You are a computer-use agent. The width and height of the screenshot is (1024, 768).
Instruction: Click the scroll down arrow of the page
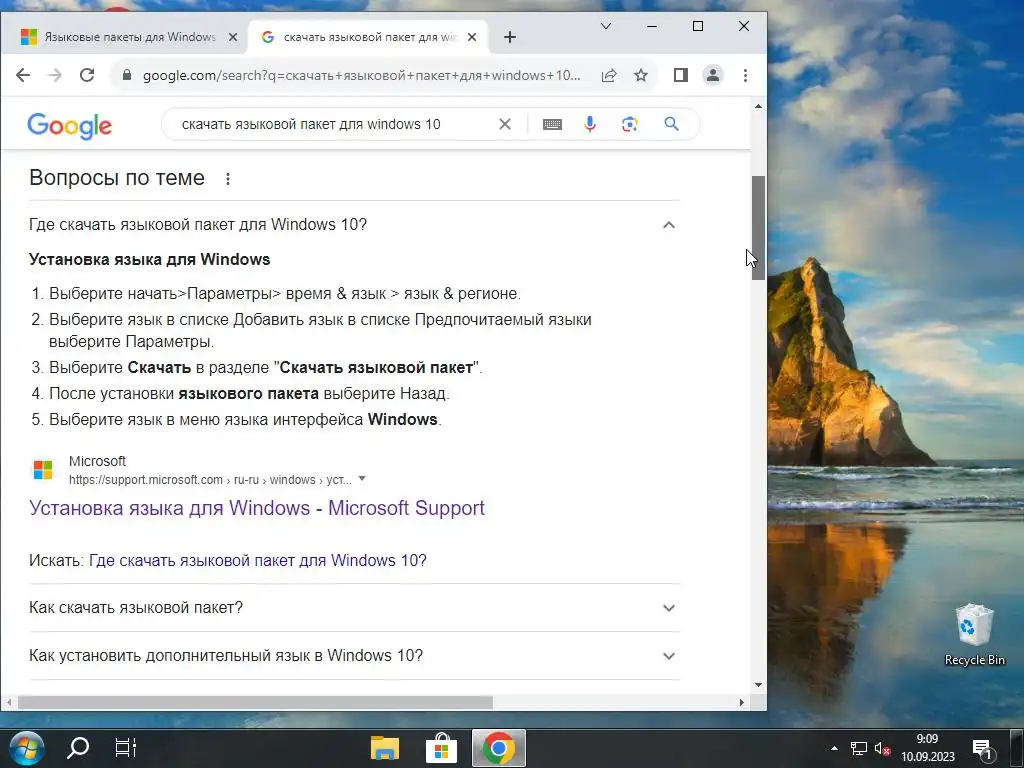click(758, 685)
